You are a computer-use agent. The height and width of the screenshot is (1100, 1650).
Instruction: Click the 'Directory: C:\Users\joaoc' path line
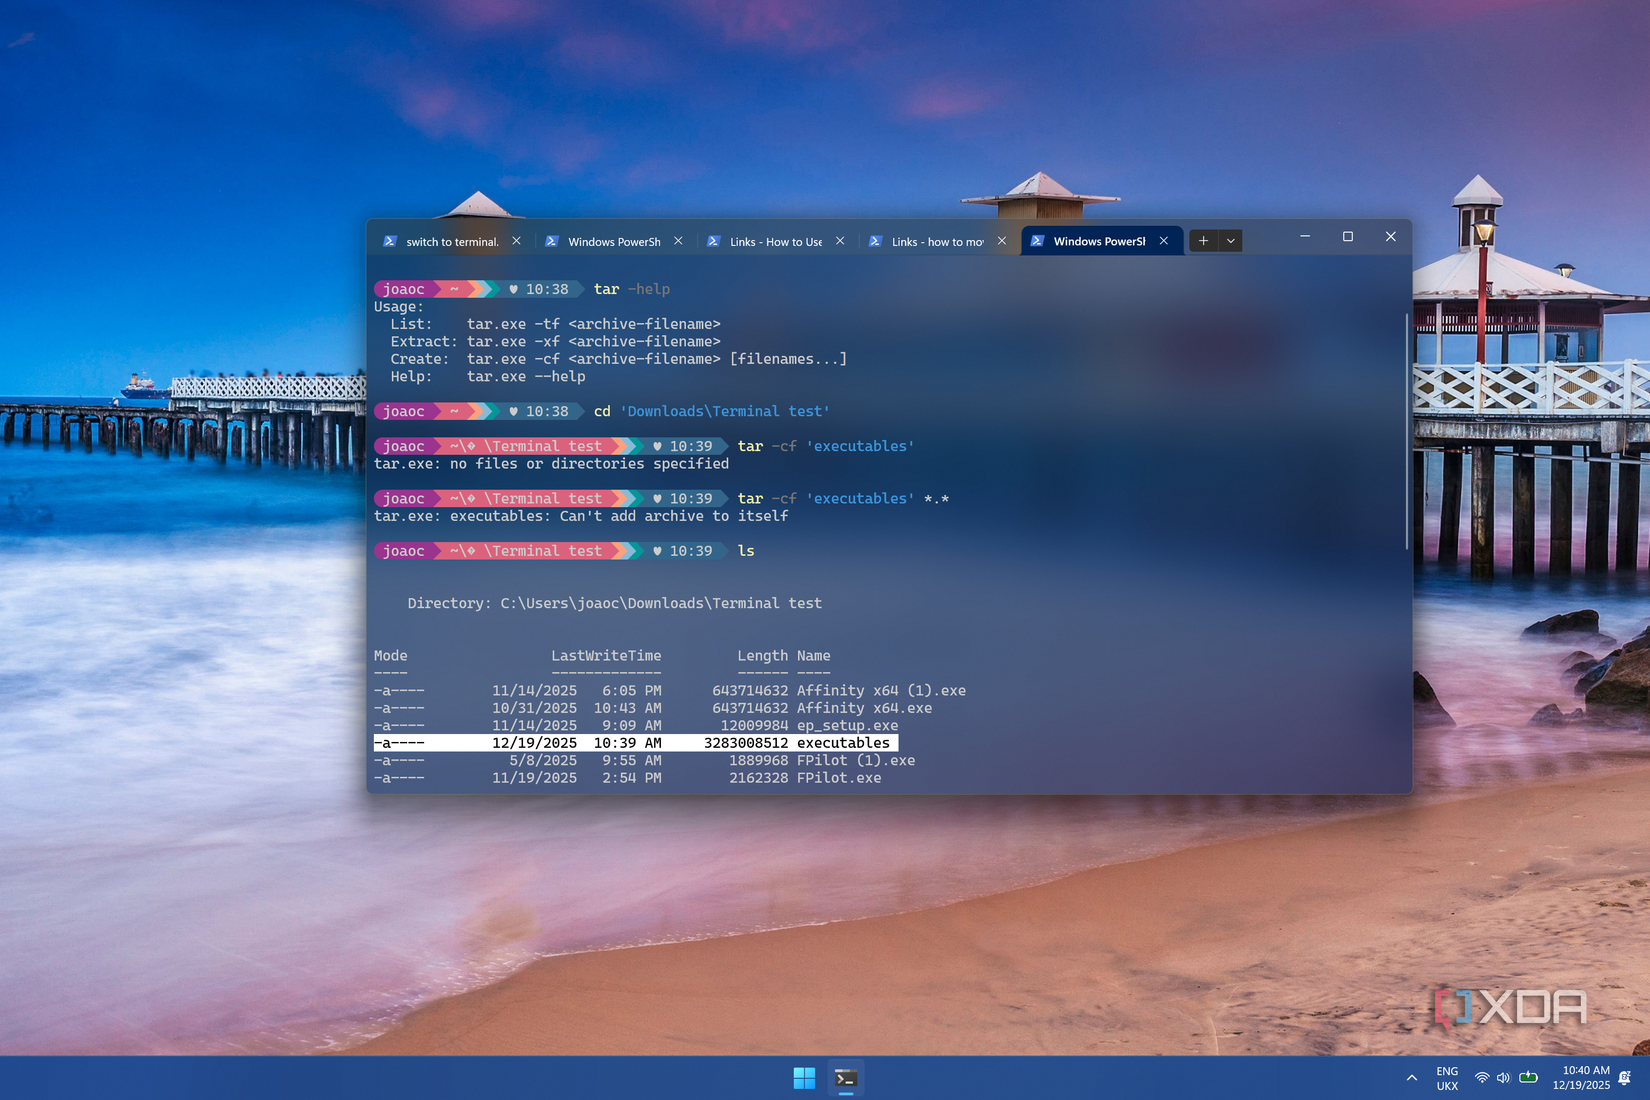point(614,603)
